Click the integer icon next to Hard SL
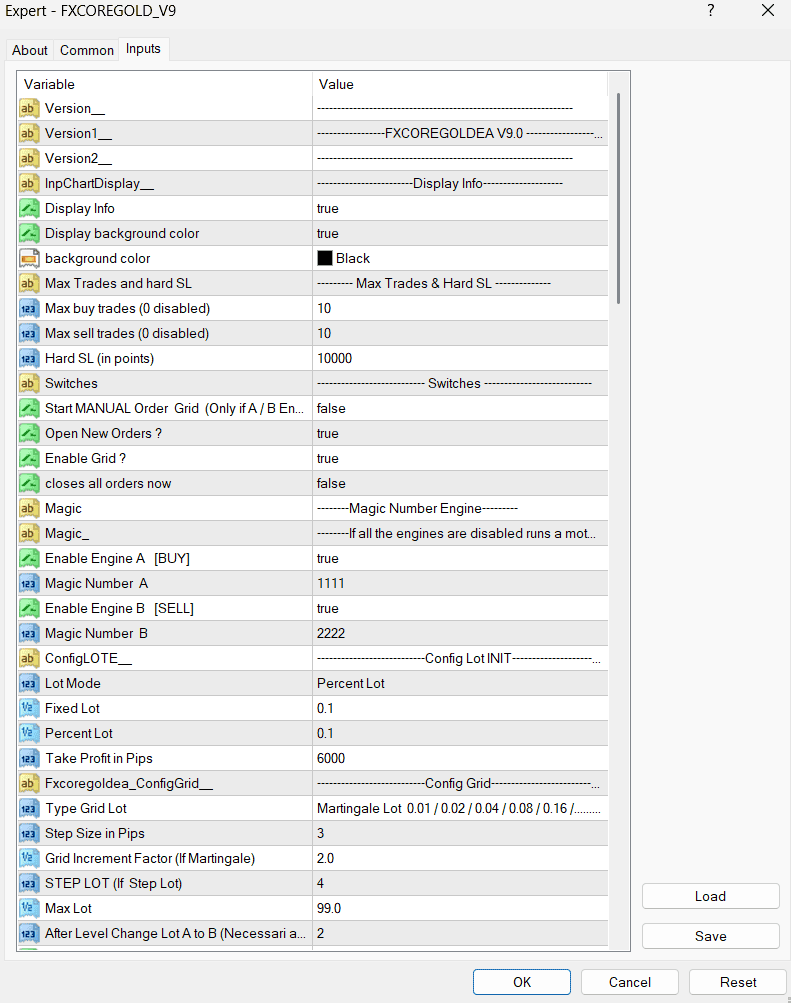 (29, 358)
